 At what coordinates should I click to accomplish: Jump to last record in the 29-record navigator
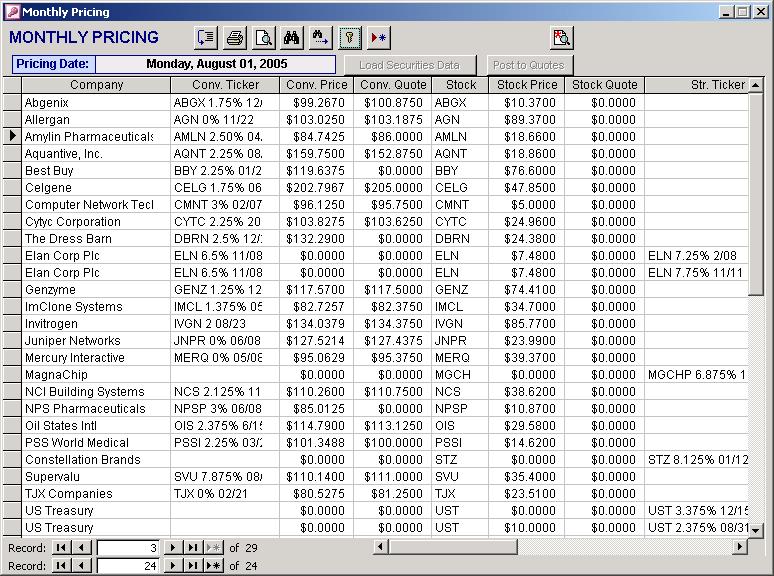pos(193,548)
